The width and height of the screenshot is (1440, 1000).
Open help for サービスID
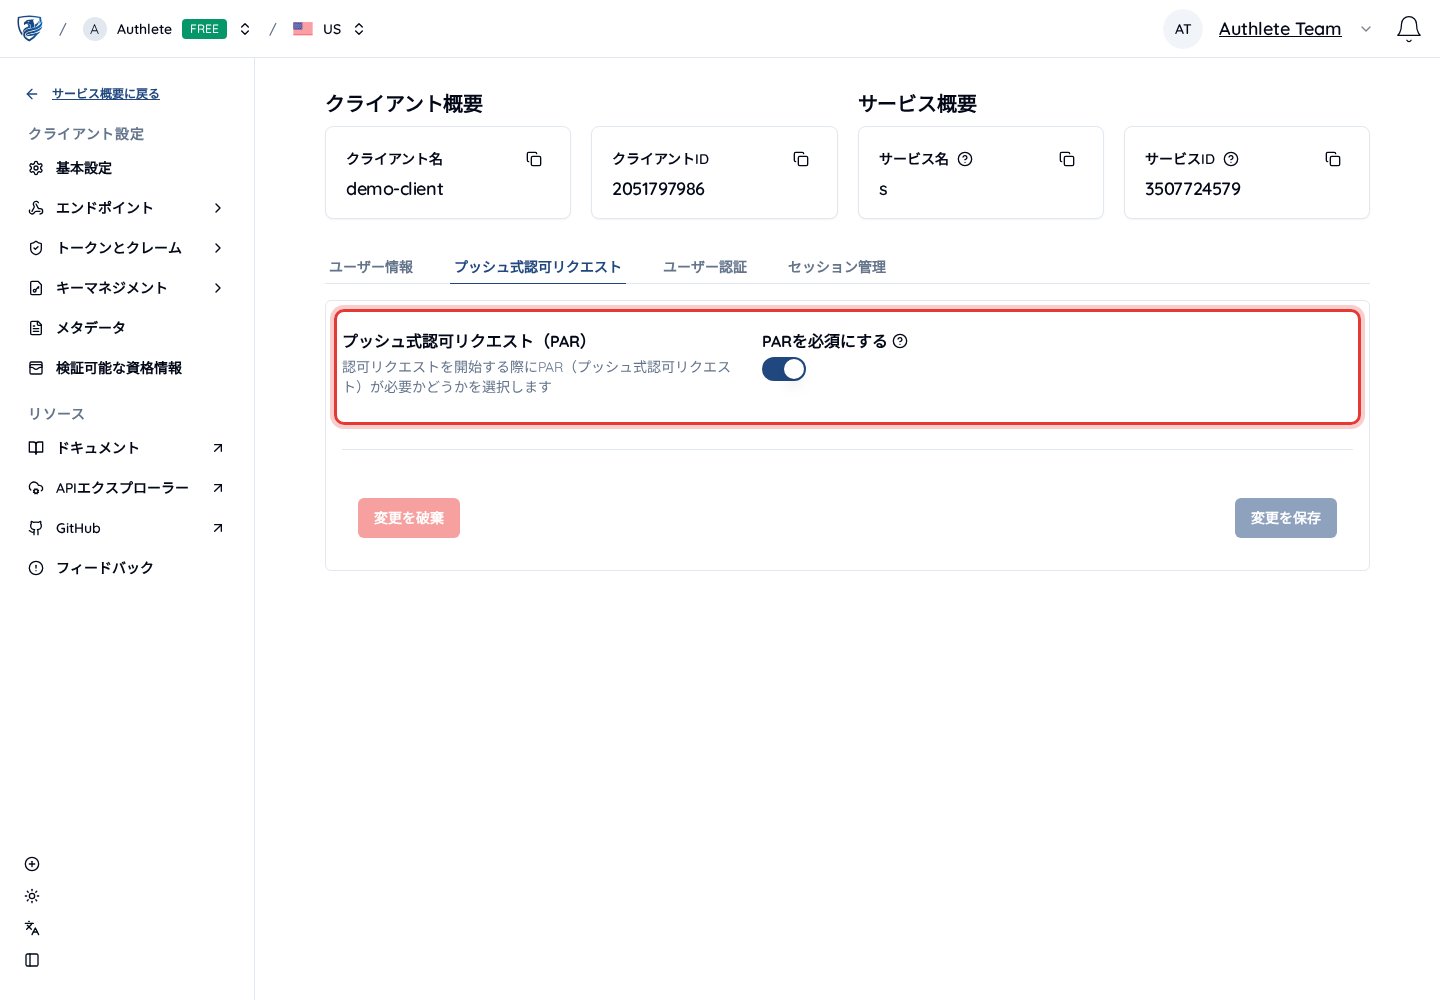1231,159
